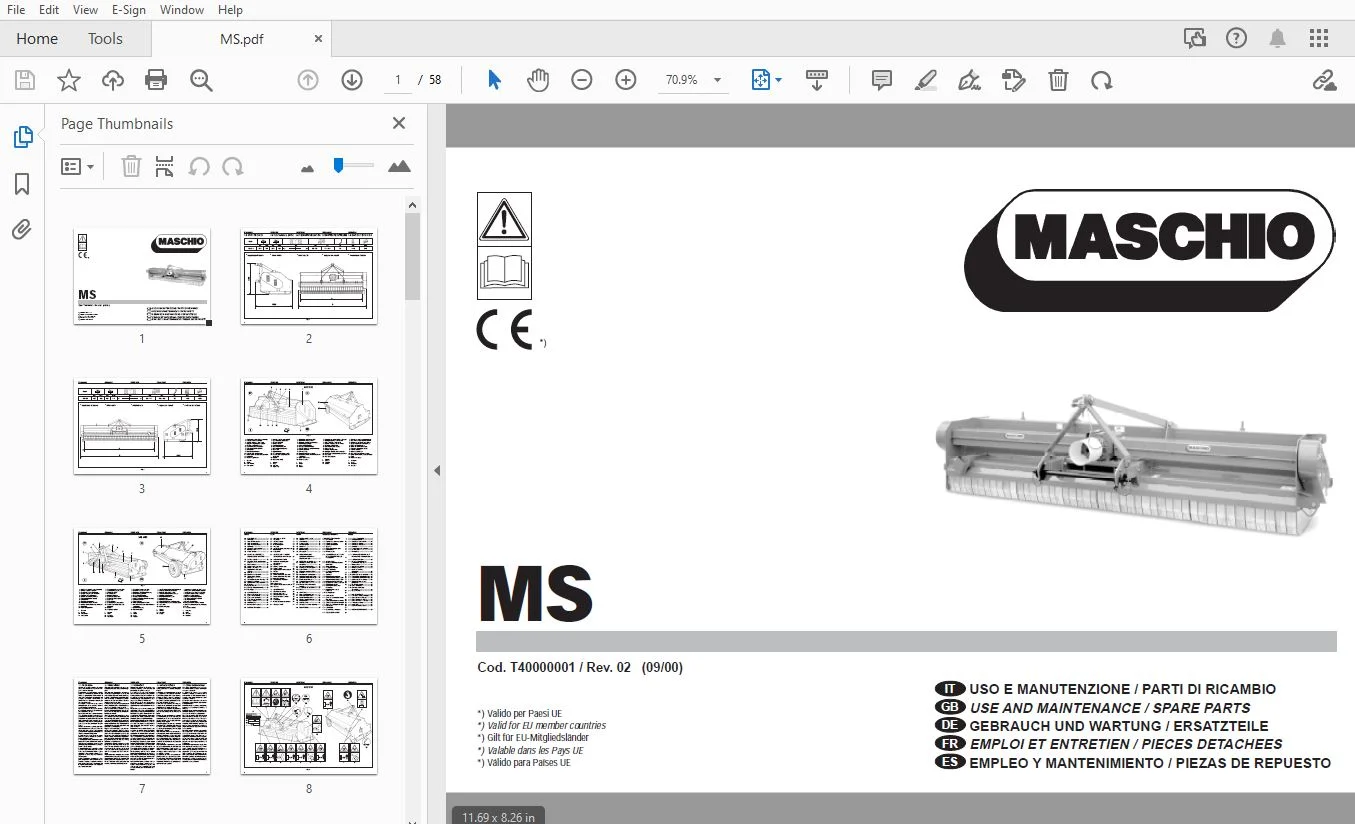Open the Help question mark icon

(x=1237, y=39)
